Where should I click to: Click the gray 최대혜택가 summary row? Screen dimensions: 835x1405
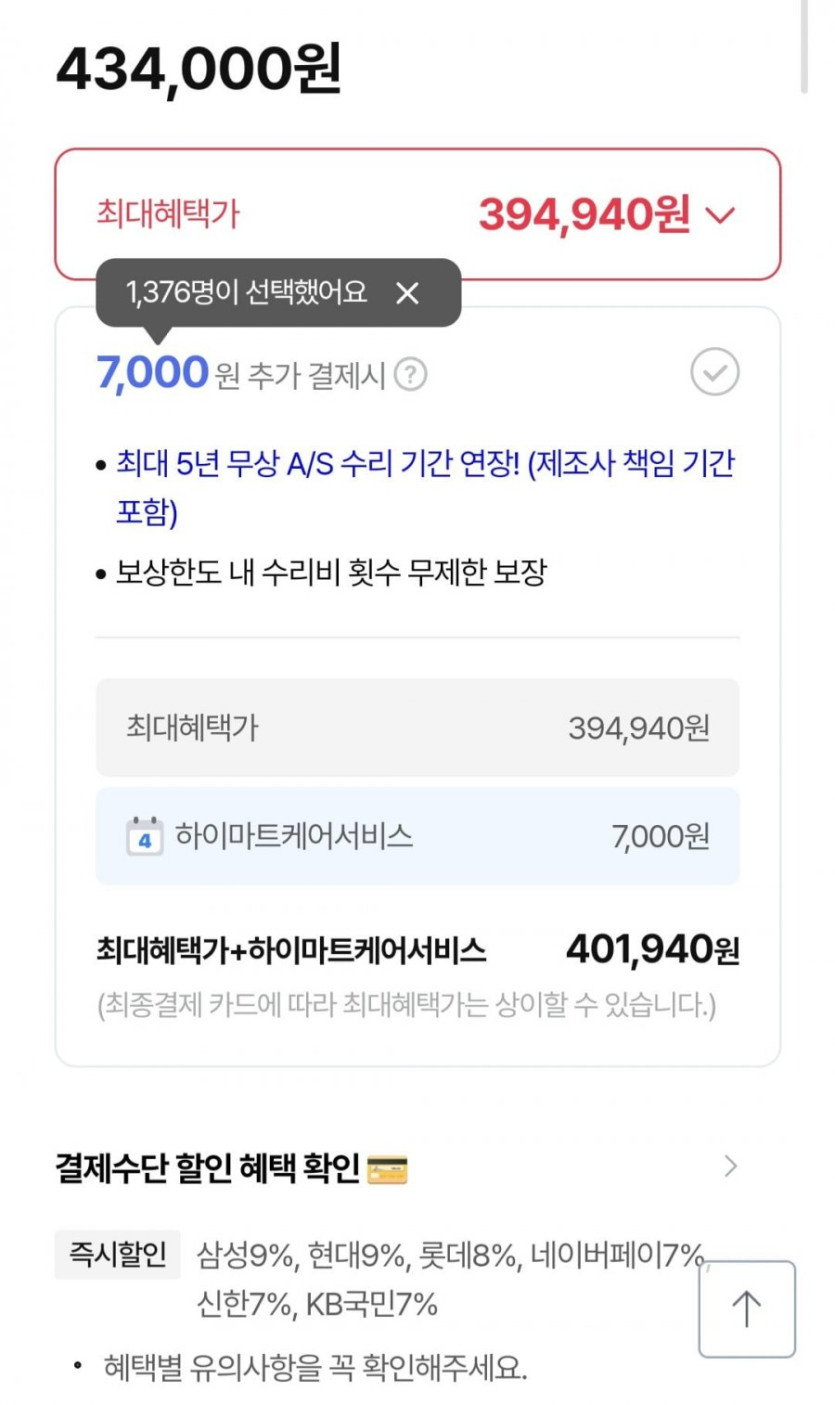(x=417, y=727)
